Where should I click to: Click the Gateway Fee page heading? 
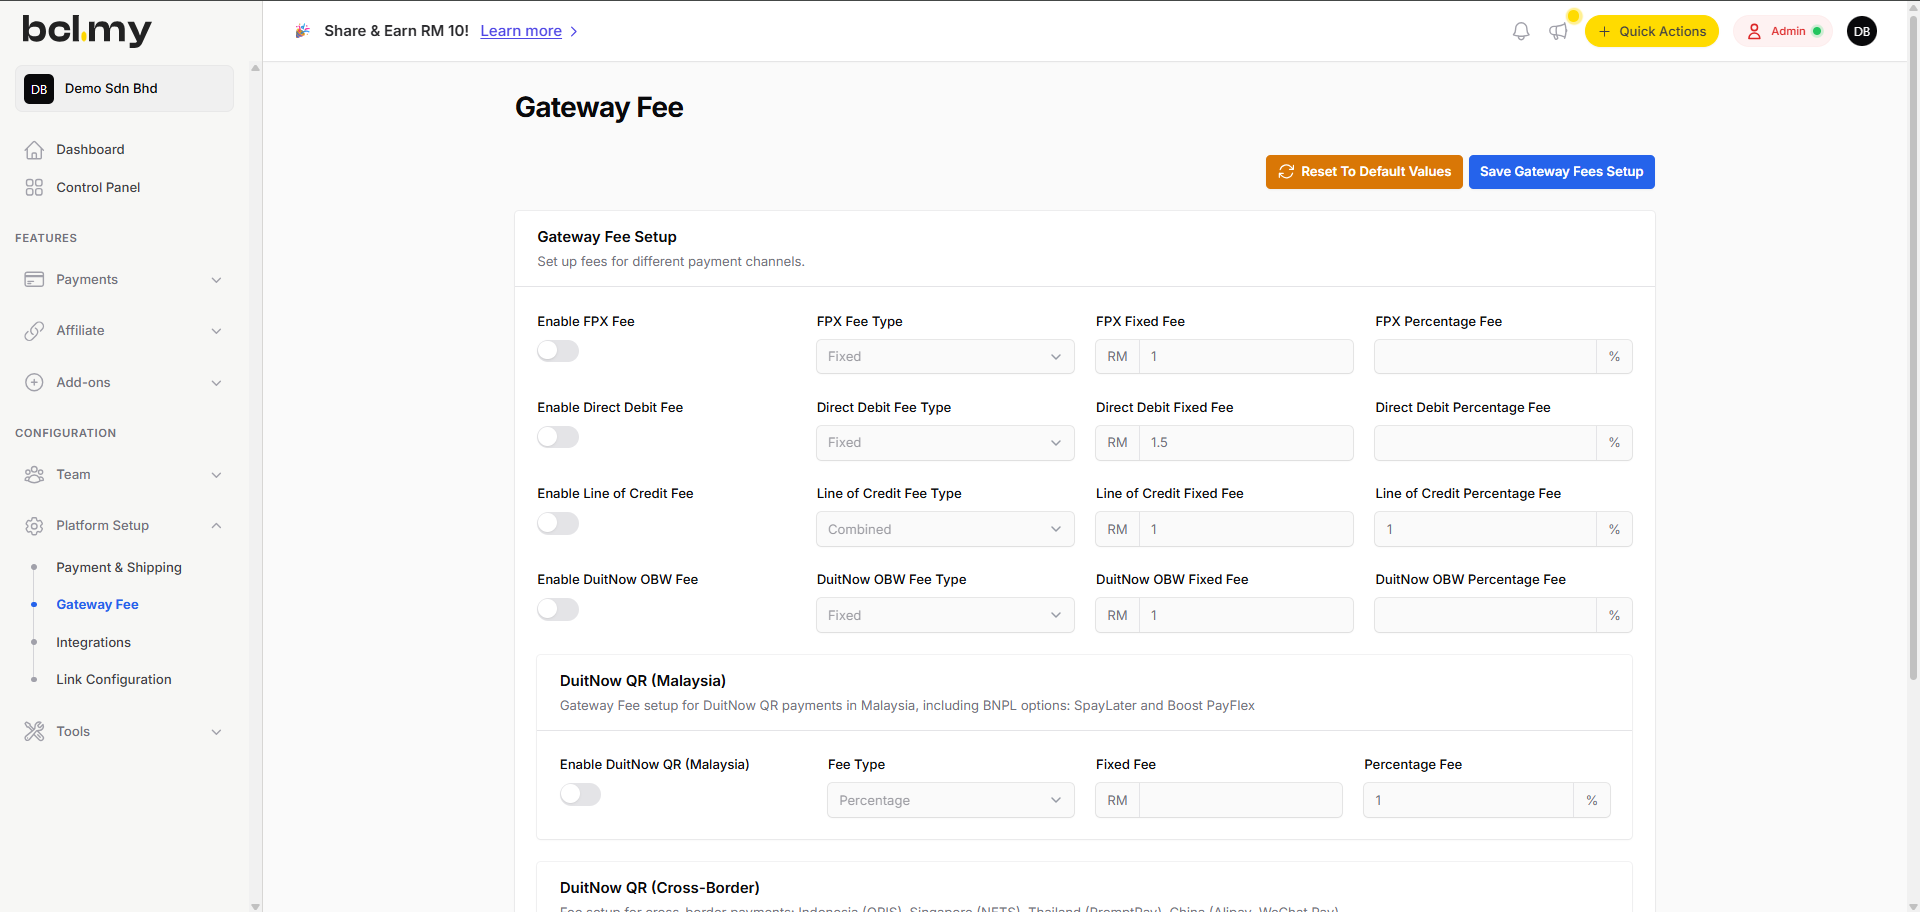[599, 108]
